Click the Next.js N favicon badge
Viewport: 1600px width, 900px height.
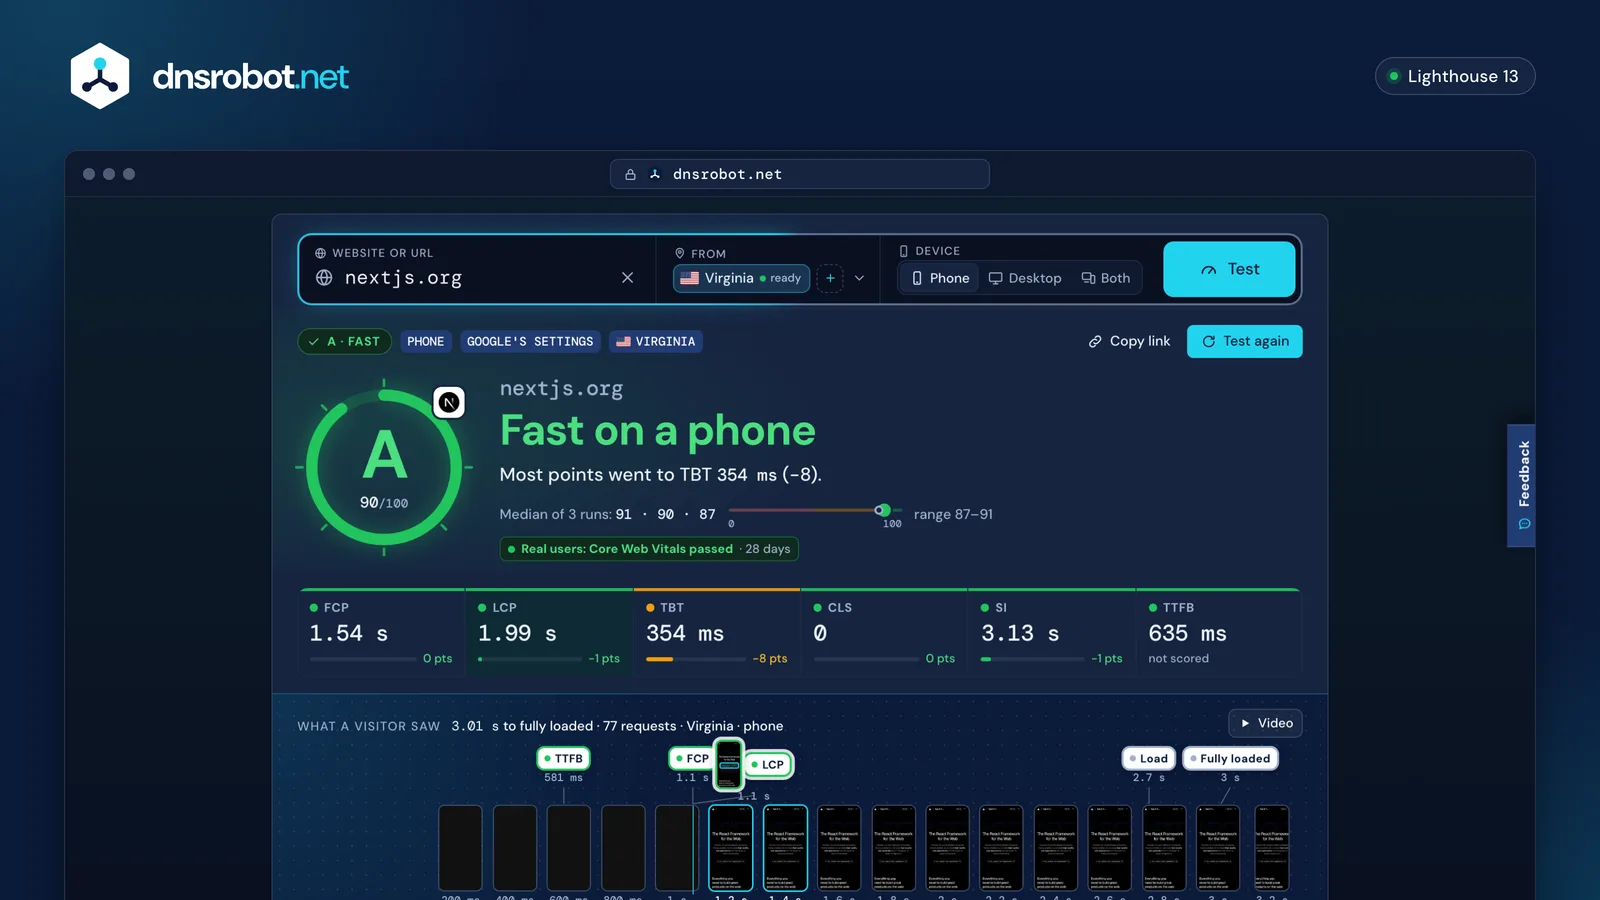tap(449, 402)
